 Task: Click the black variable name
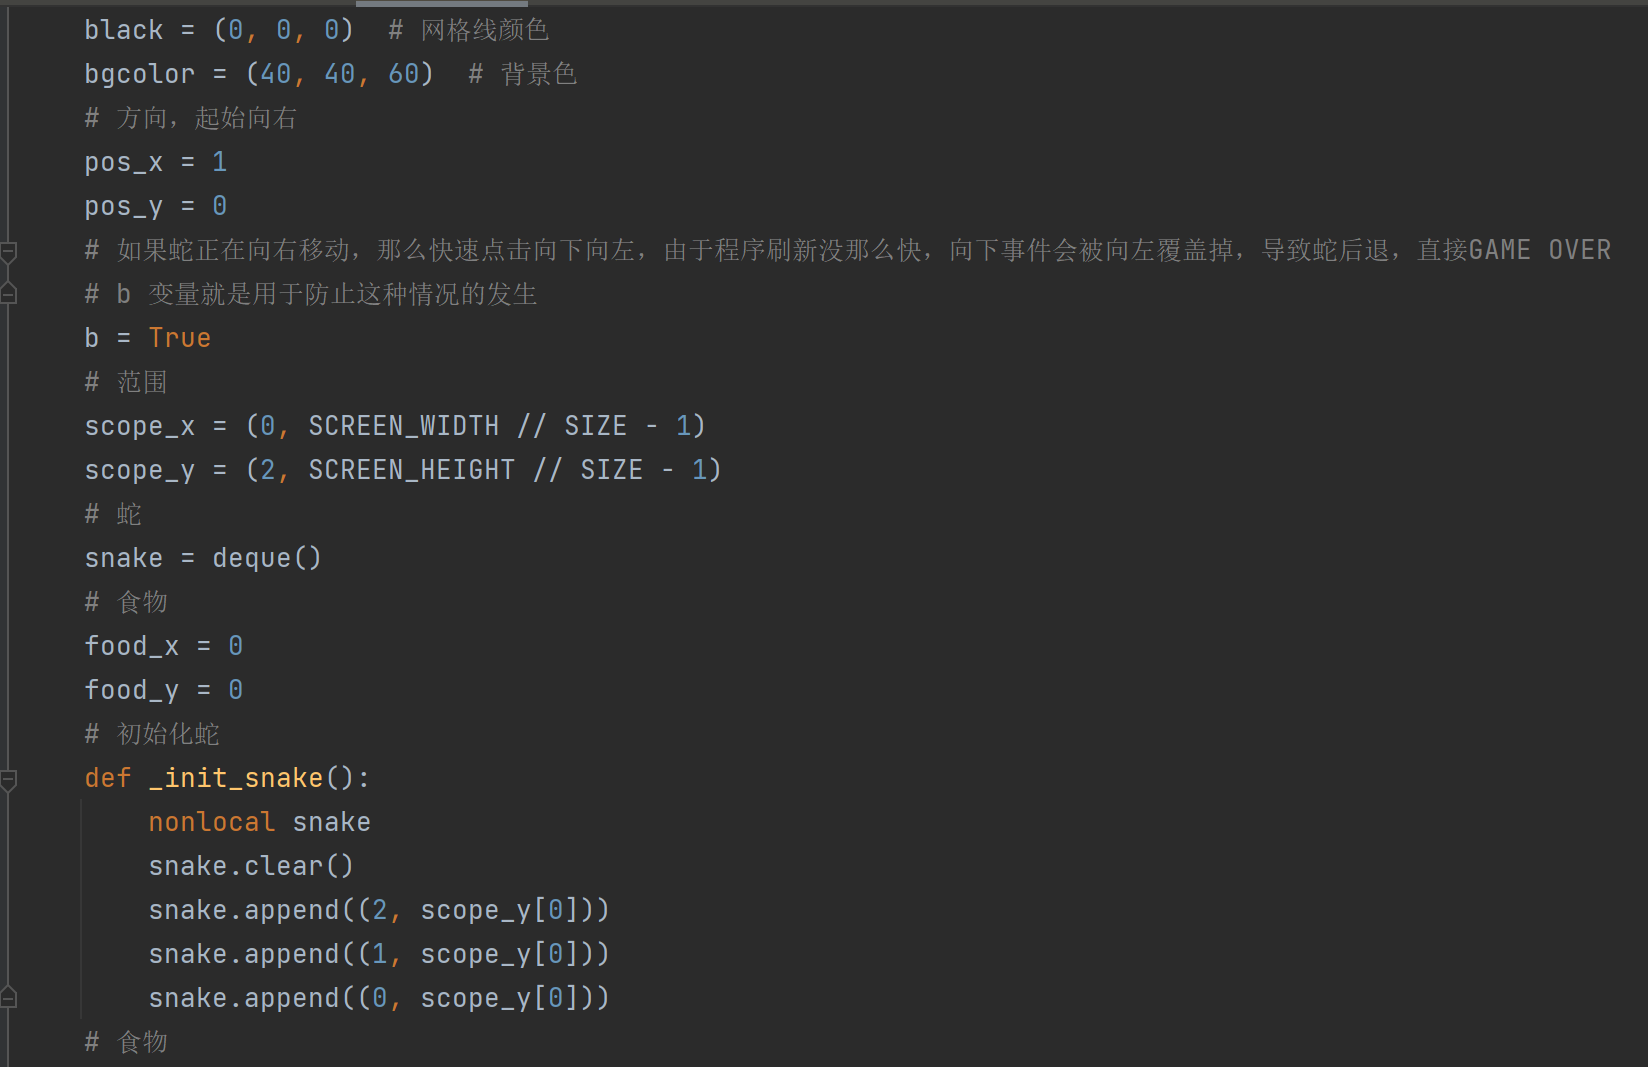tap(123, 30)
